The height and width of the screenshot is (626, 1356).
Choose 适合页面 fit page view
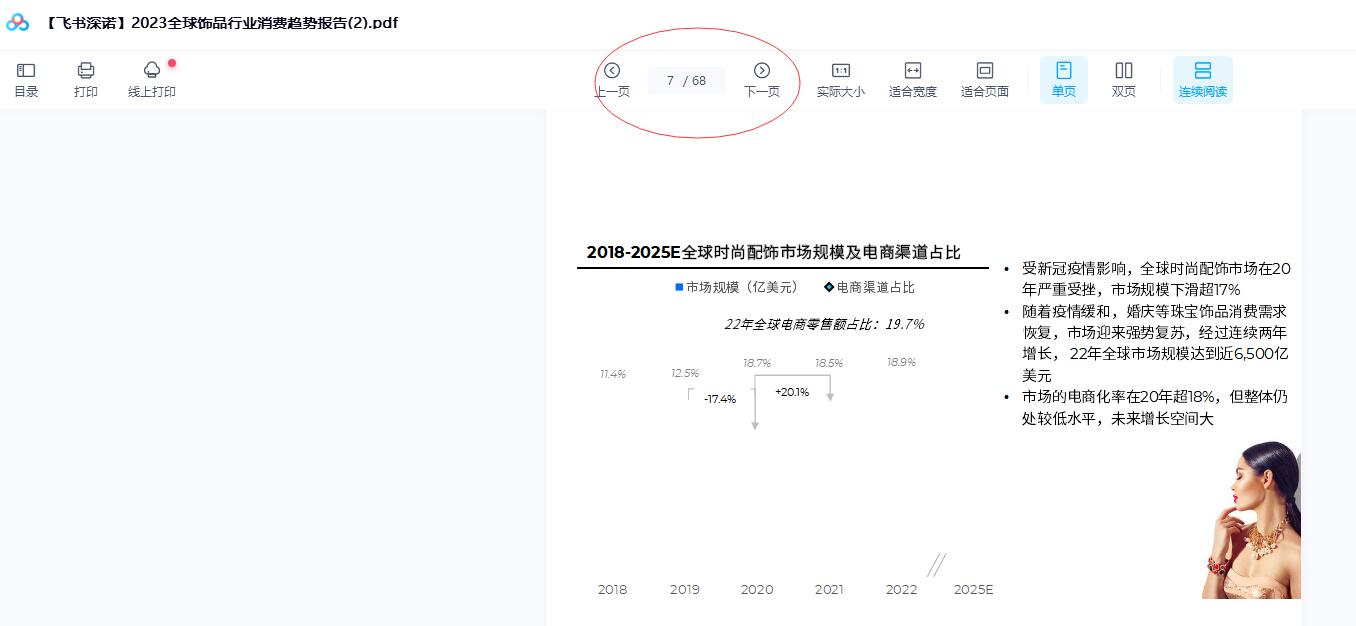(x=984, y=79)
